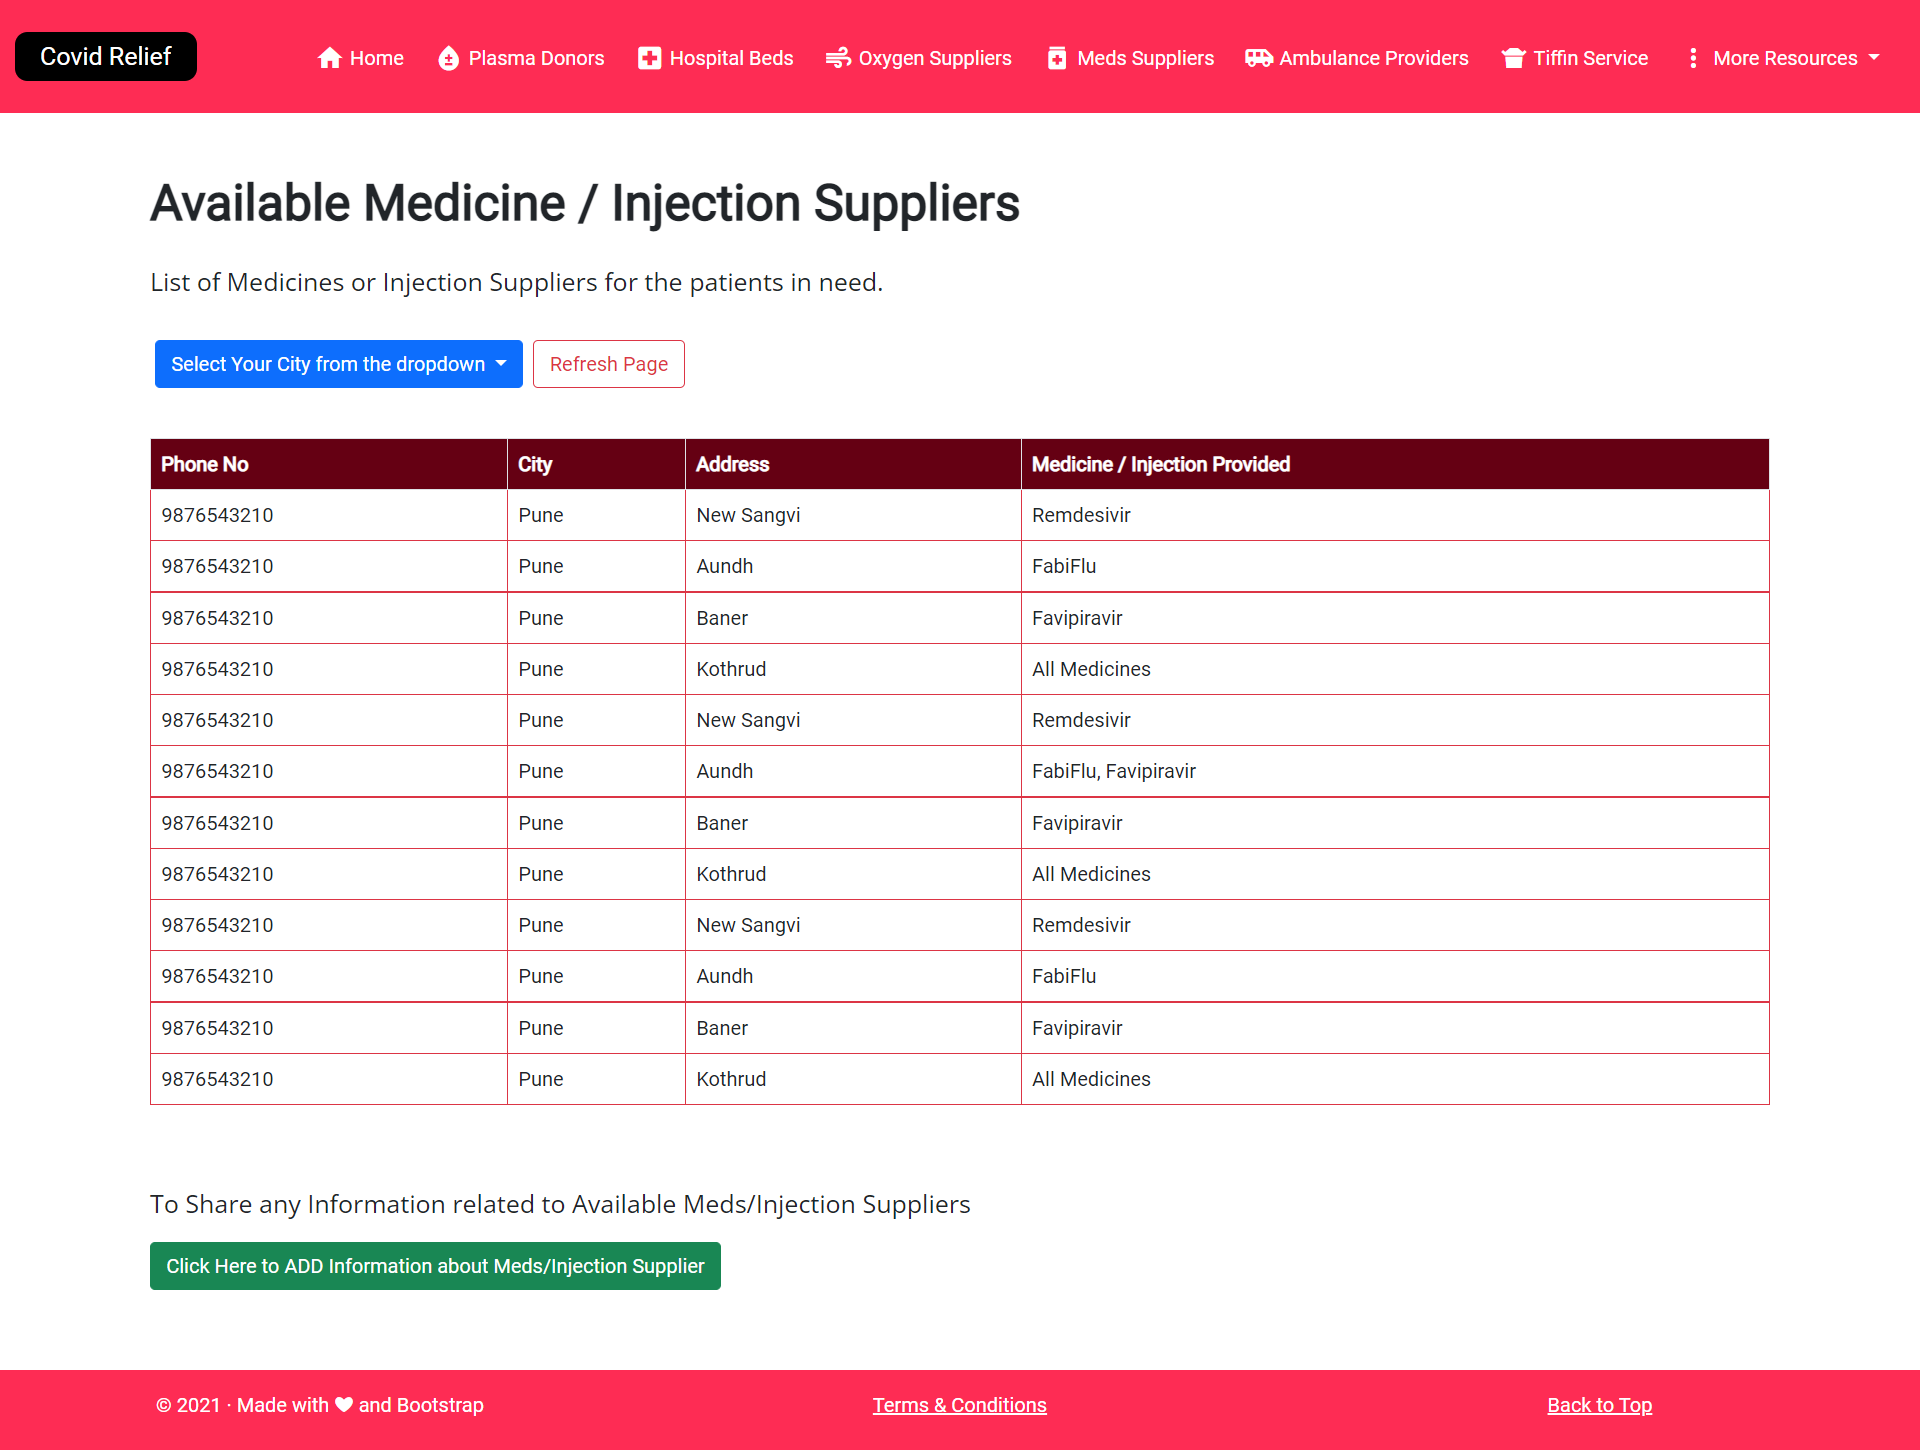Click the Phone No column header
Image resolution: width=1920 pixels, height=1450 pixels.
(x=205, y=464)
